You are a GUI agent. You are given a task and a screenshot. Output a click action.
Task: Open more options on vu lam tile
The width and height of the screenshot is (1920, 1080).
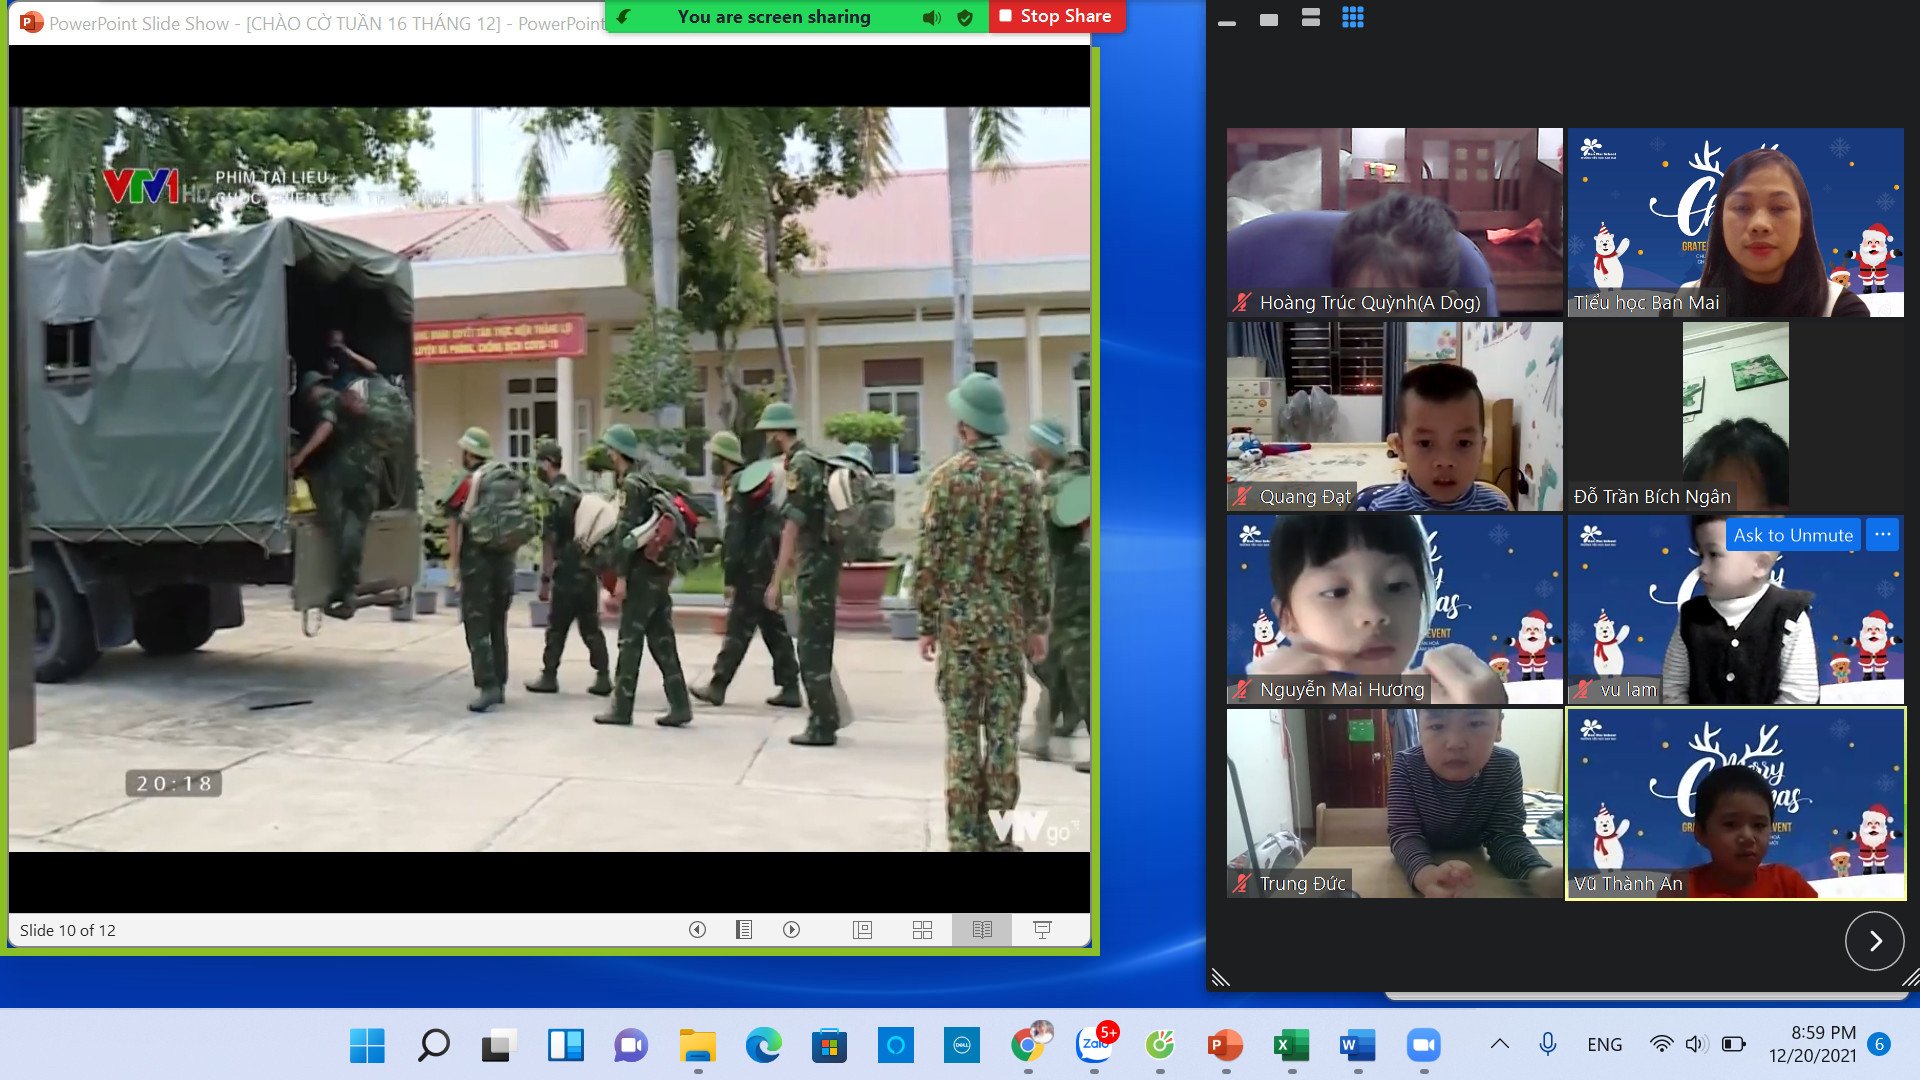click(x=1882, y=535)
